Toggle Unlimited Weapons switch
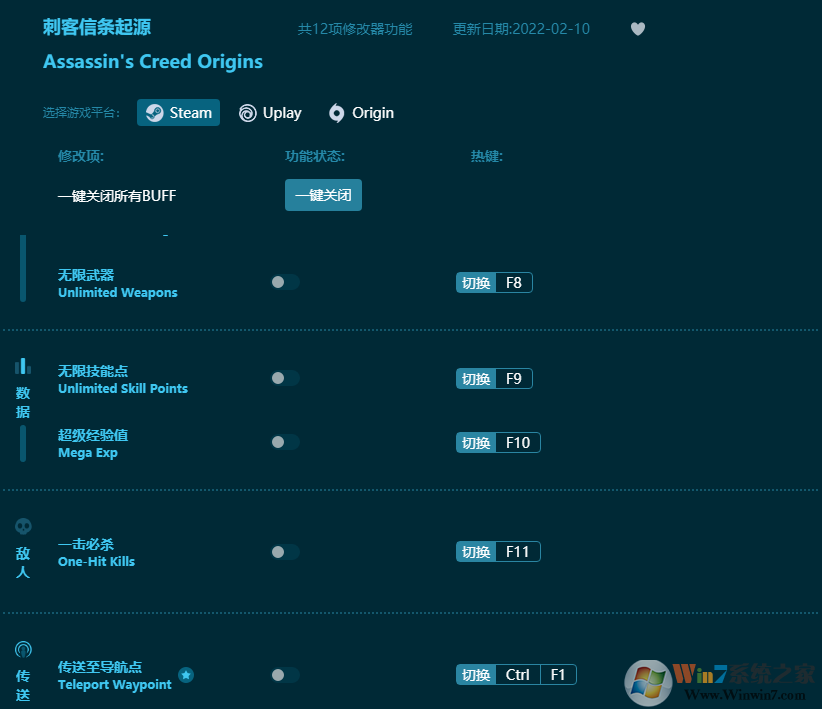Image resolution: width=822 pixels, height=709 pixels. click(285, 282)
